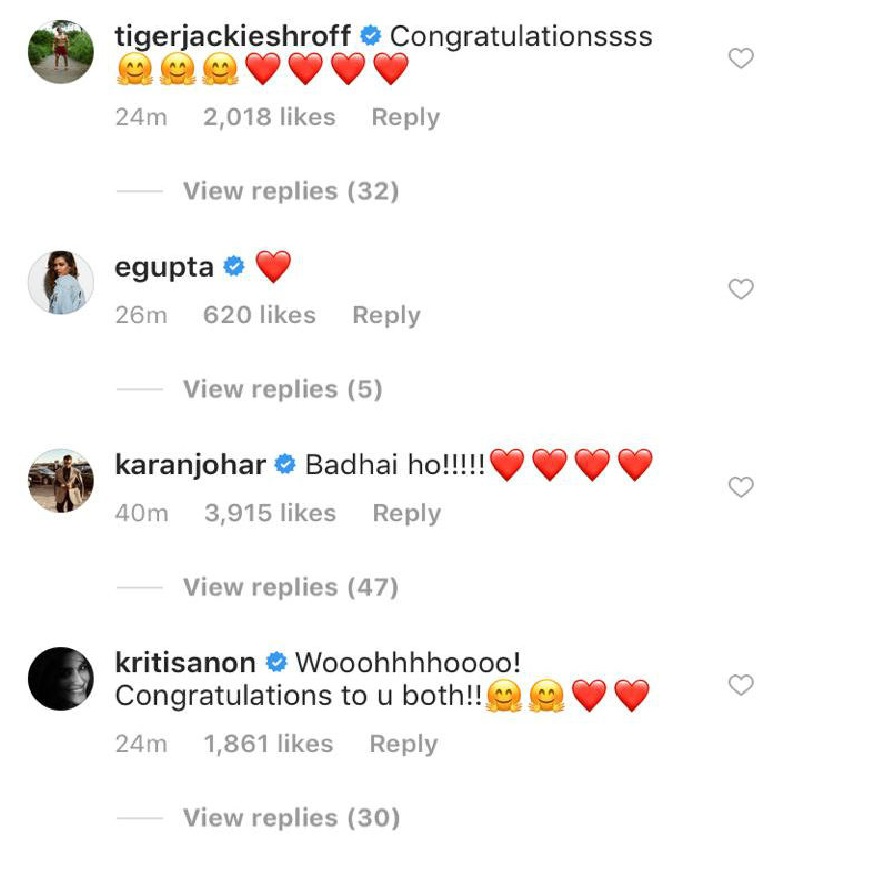Expand View replies (5)
This screenshot has width=888, height=882.
[x=283, y=389]
